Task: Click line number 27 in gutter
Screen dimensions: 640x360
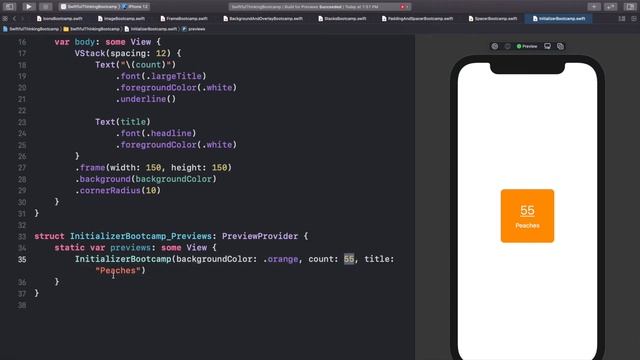Action: (x=22, y=168)
